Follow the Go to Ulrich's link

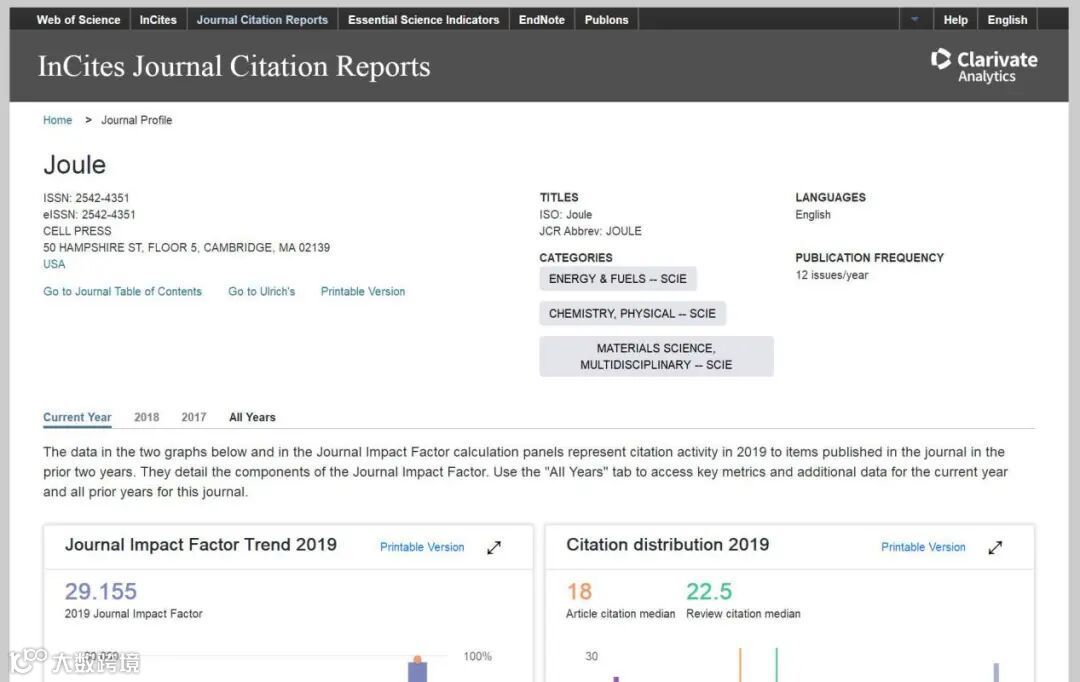[x=262, y=291]
